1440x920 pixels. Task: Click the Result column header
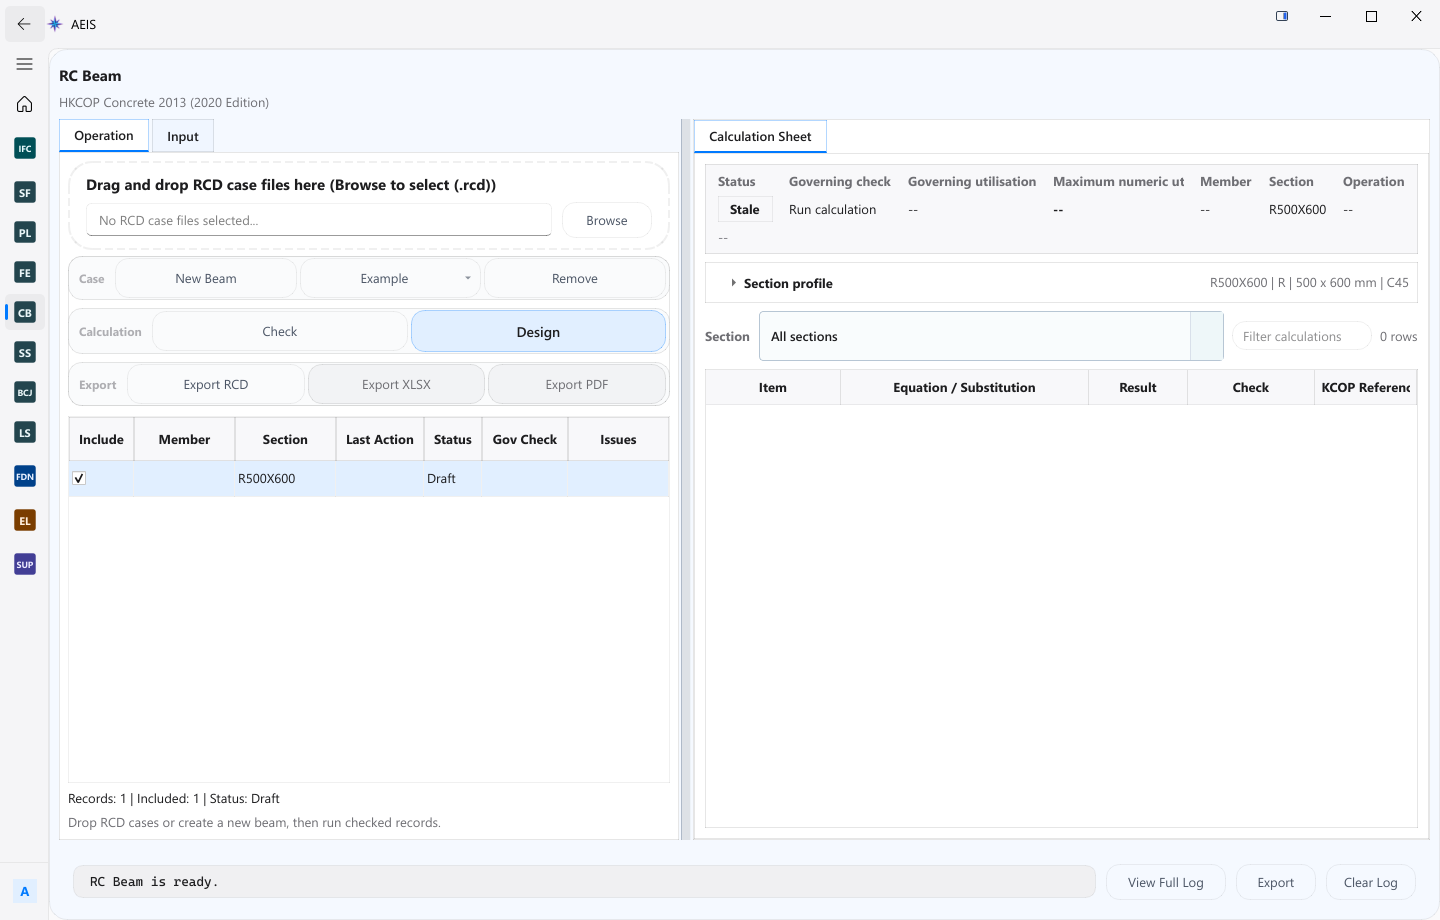1138,387
